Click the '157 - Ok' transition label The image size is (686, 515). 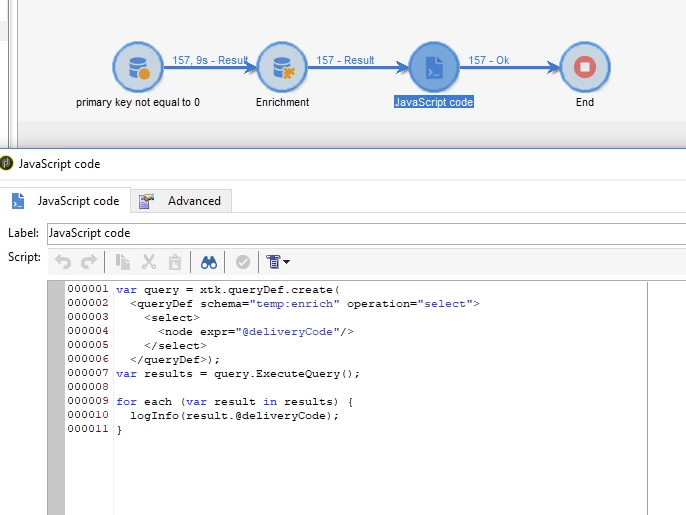tap(489, 60)
